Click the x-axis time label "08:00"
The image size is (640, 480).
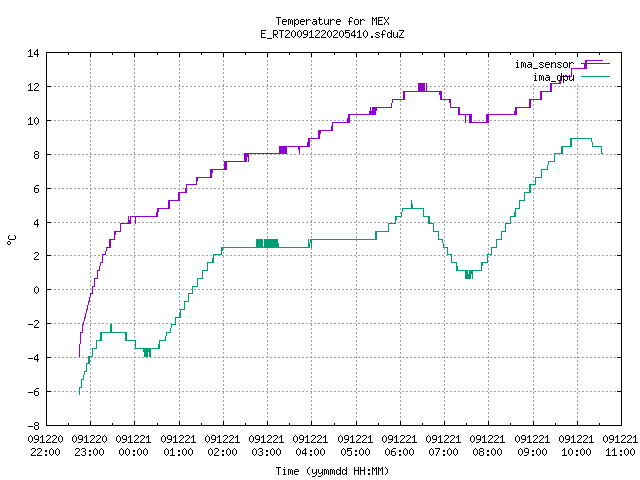[x=488, y=452]
